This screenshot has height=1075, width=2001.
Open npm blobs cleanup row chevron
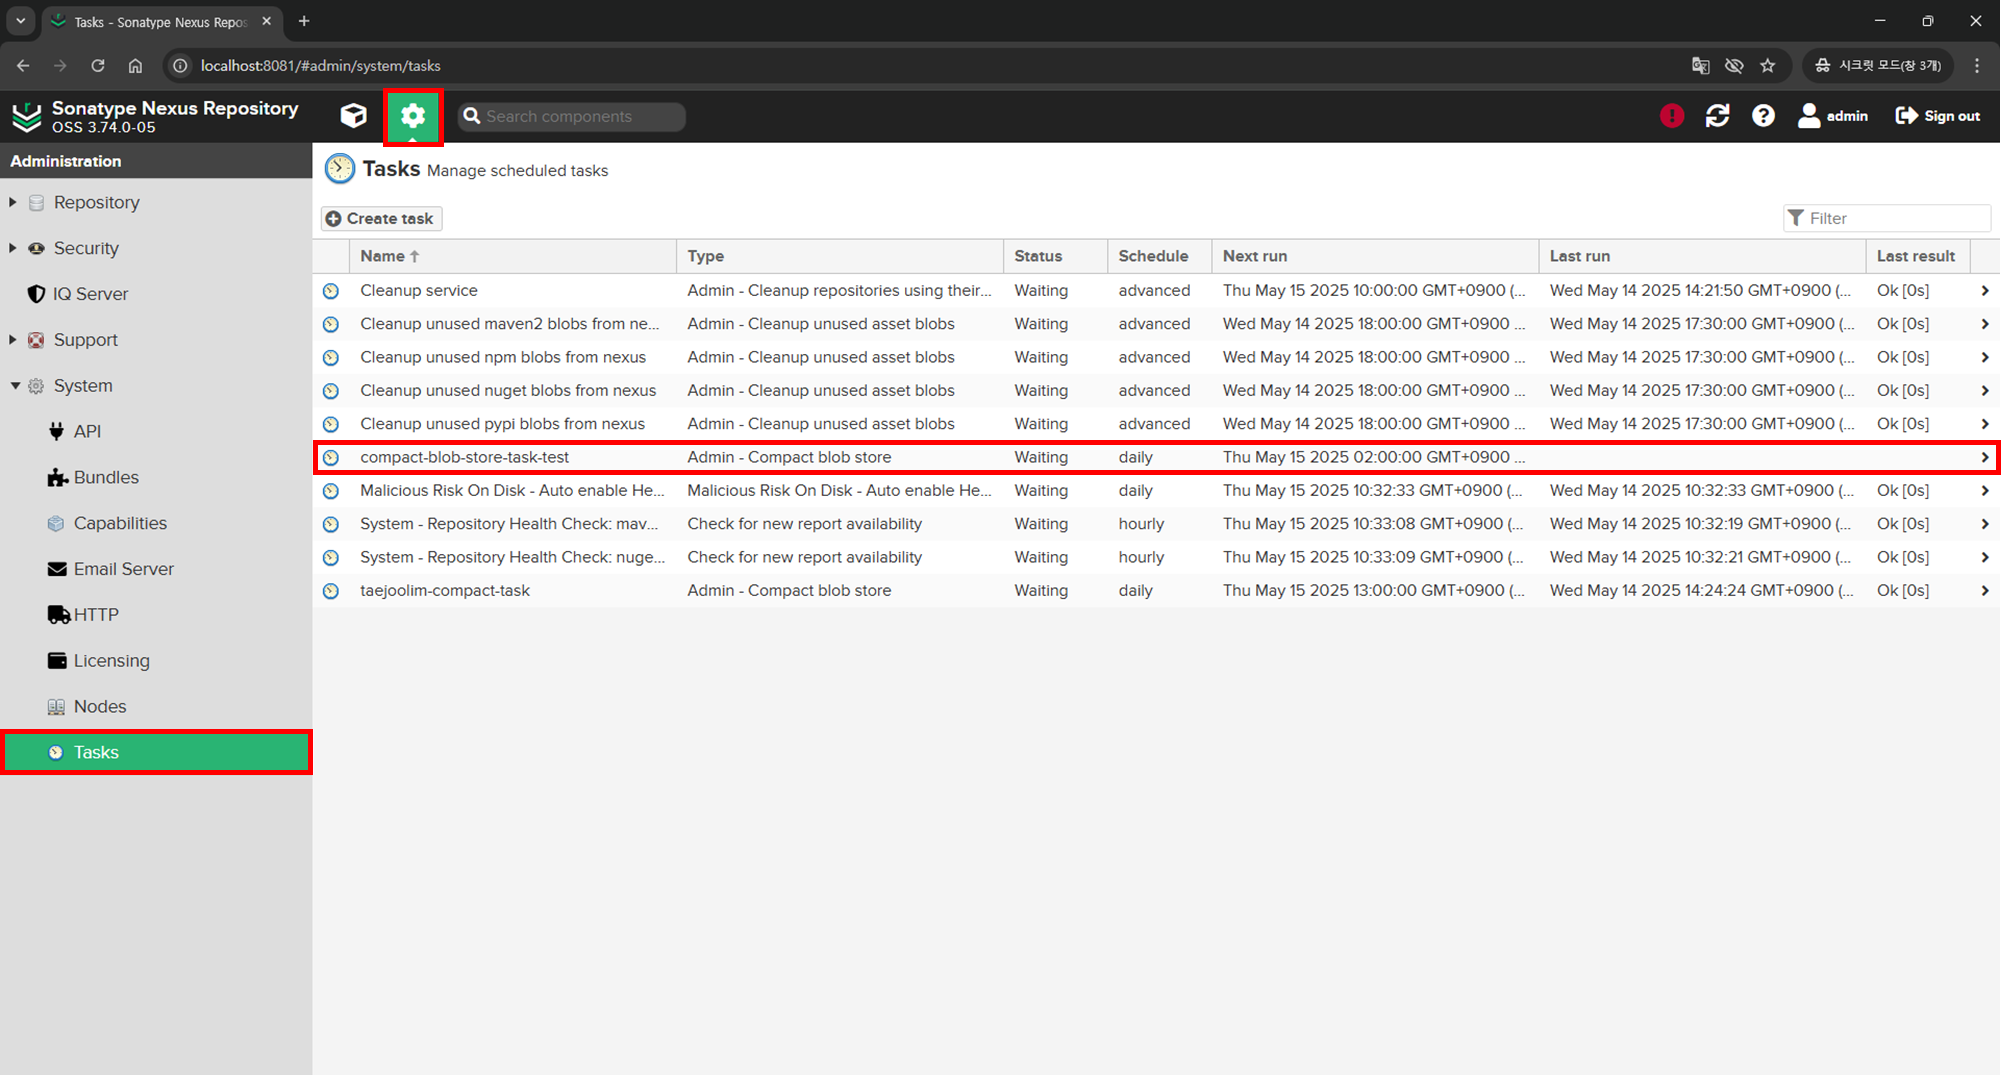[1985, 358]
